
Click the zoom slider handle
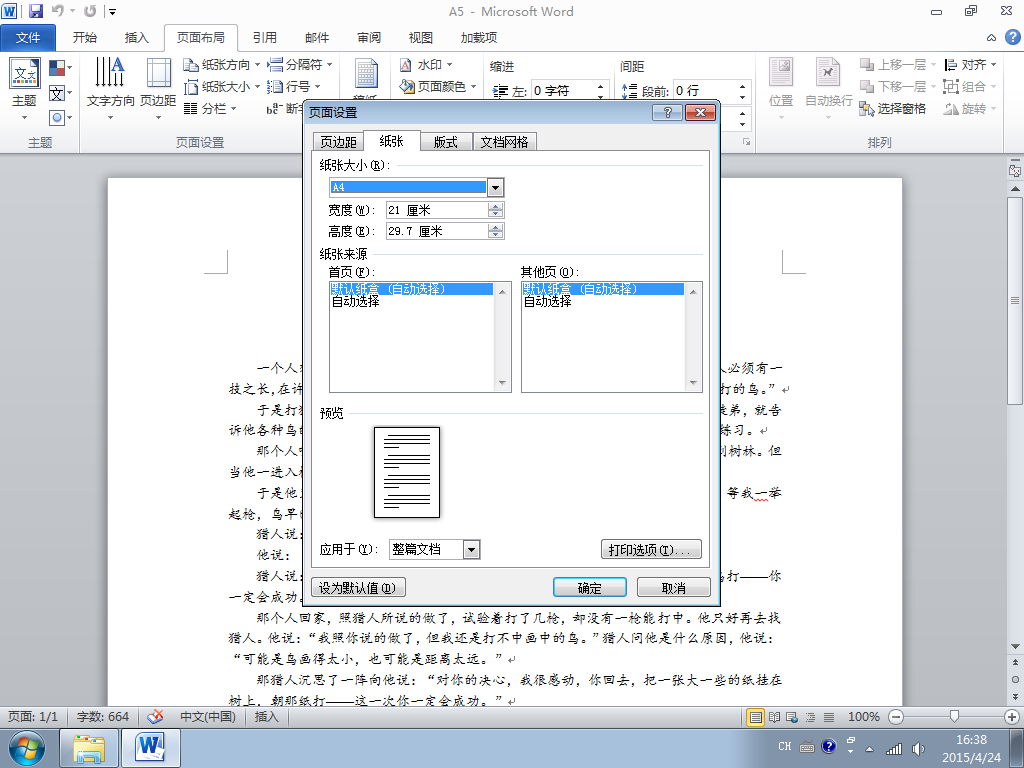pyautogui.click(x=954, y=716)
